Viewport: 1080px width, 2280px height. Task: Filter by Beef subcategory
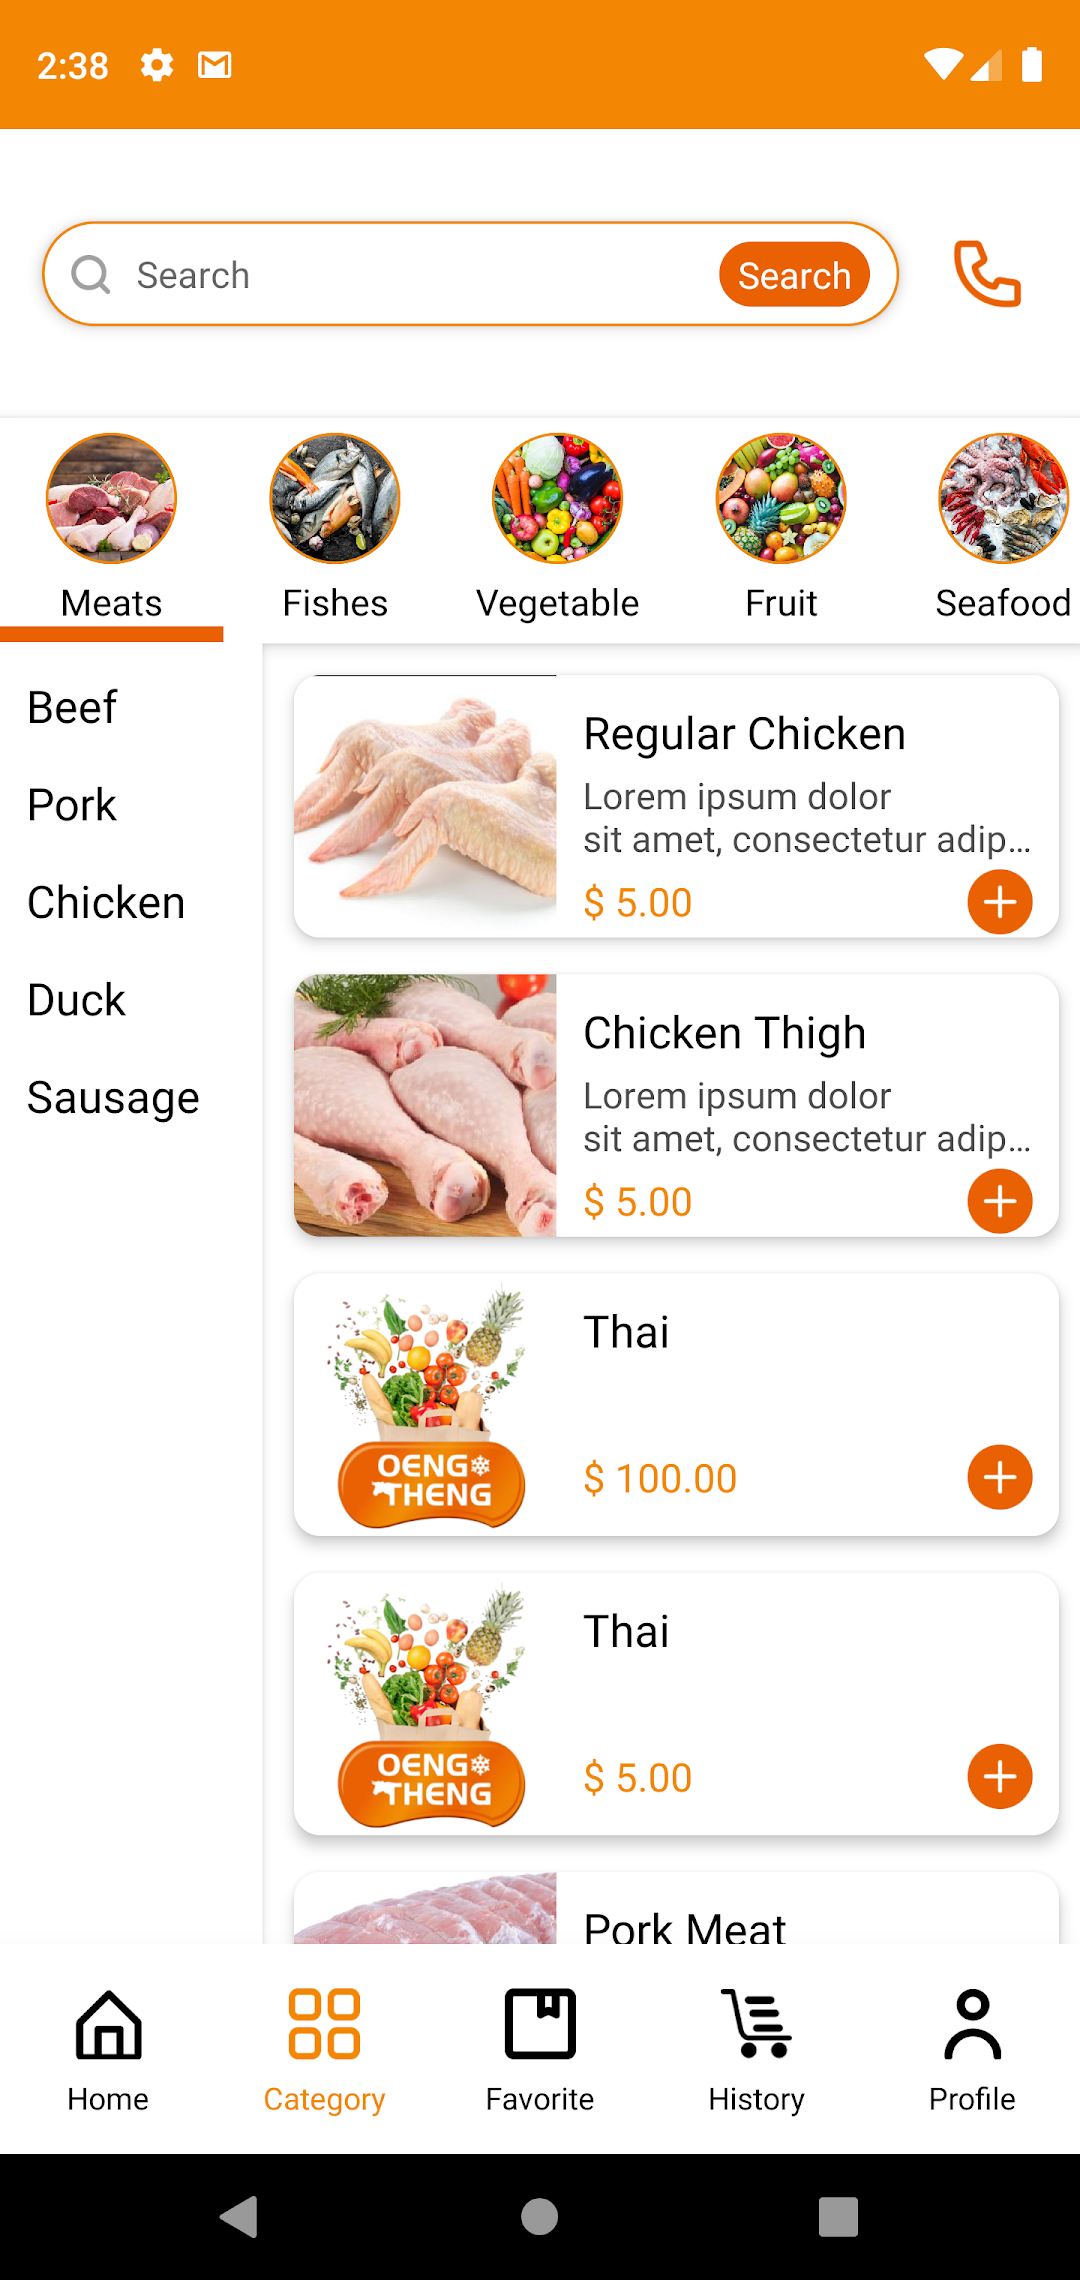pos(72,708)
